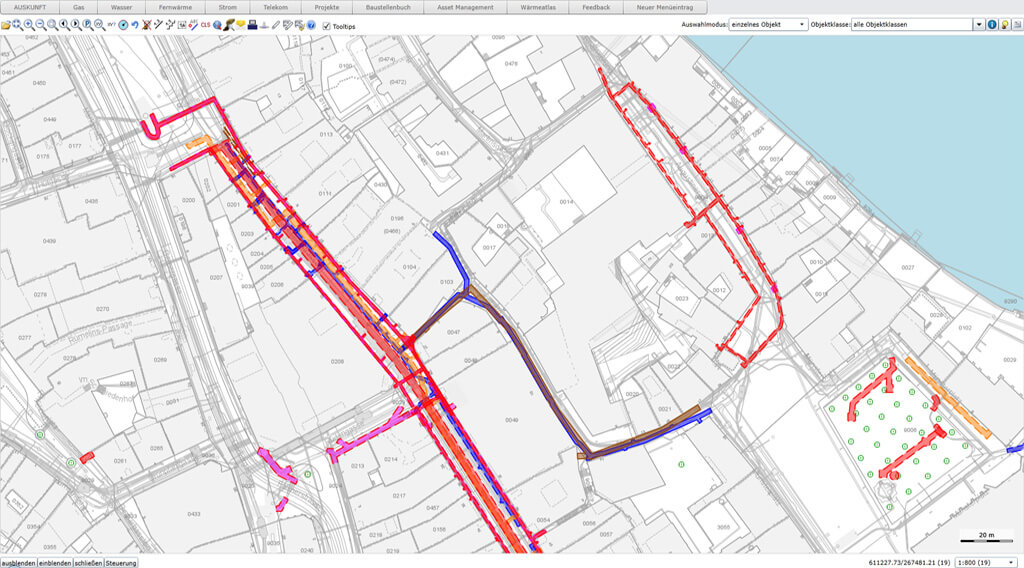Open the Auswahlmodus dropdown

point(768,24)
